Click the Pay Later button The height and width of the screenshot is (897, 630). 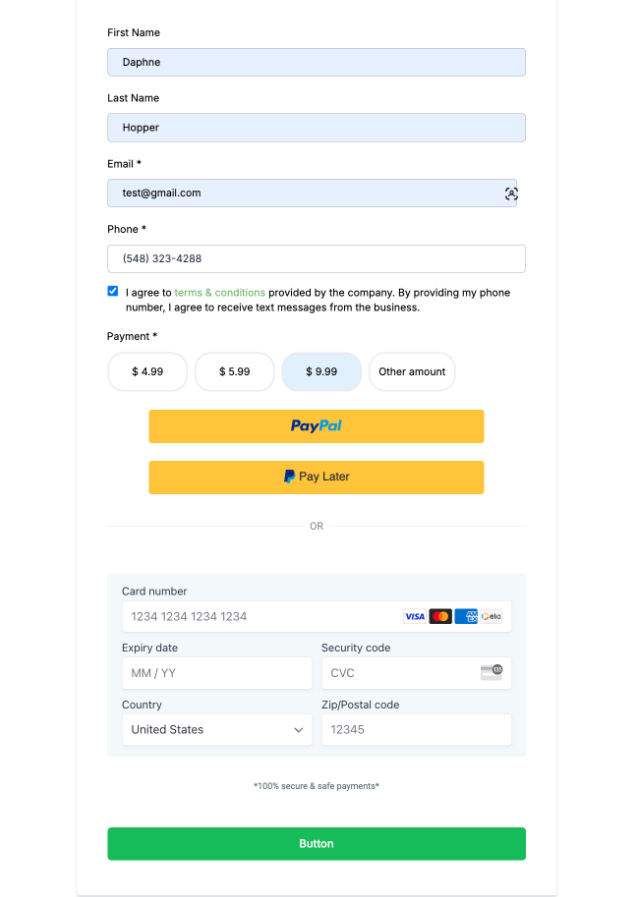point(316,477)
